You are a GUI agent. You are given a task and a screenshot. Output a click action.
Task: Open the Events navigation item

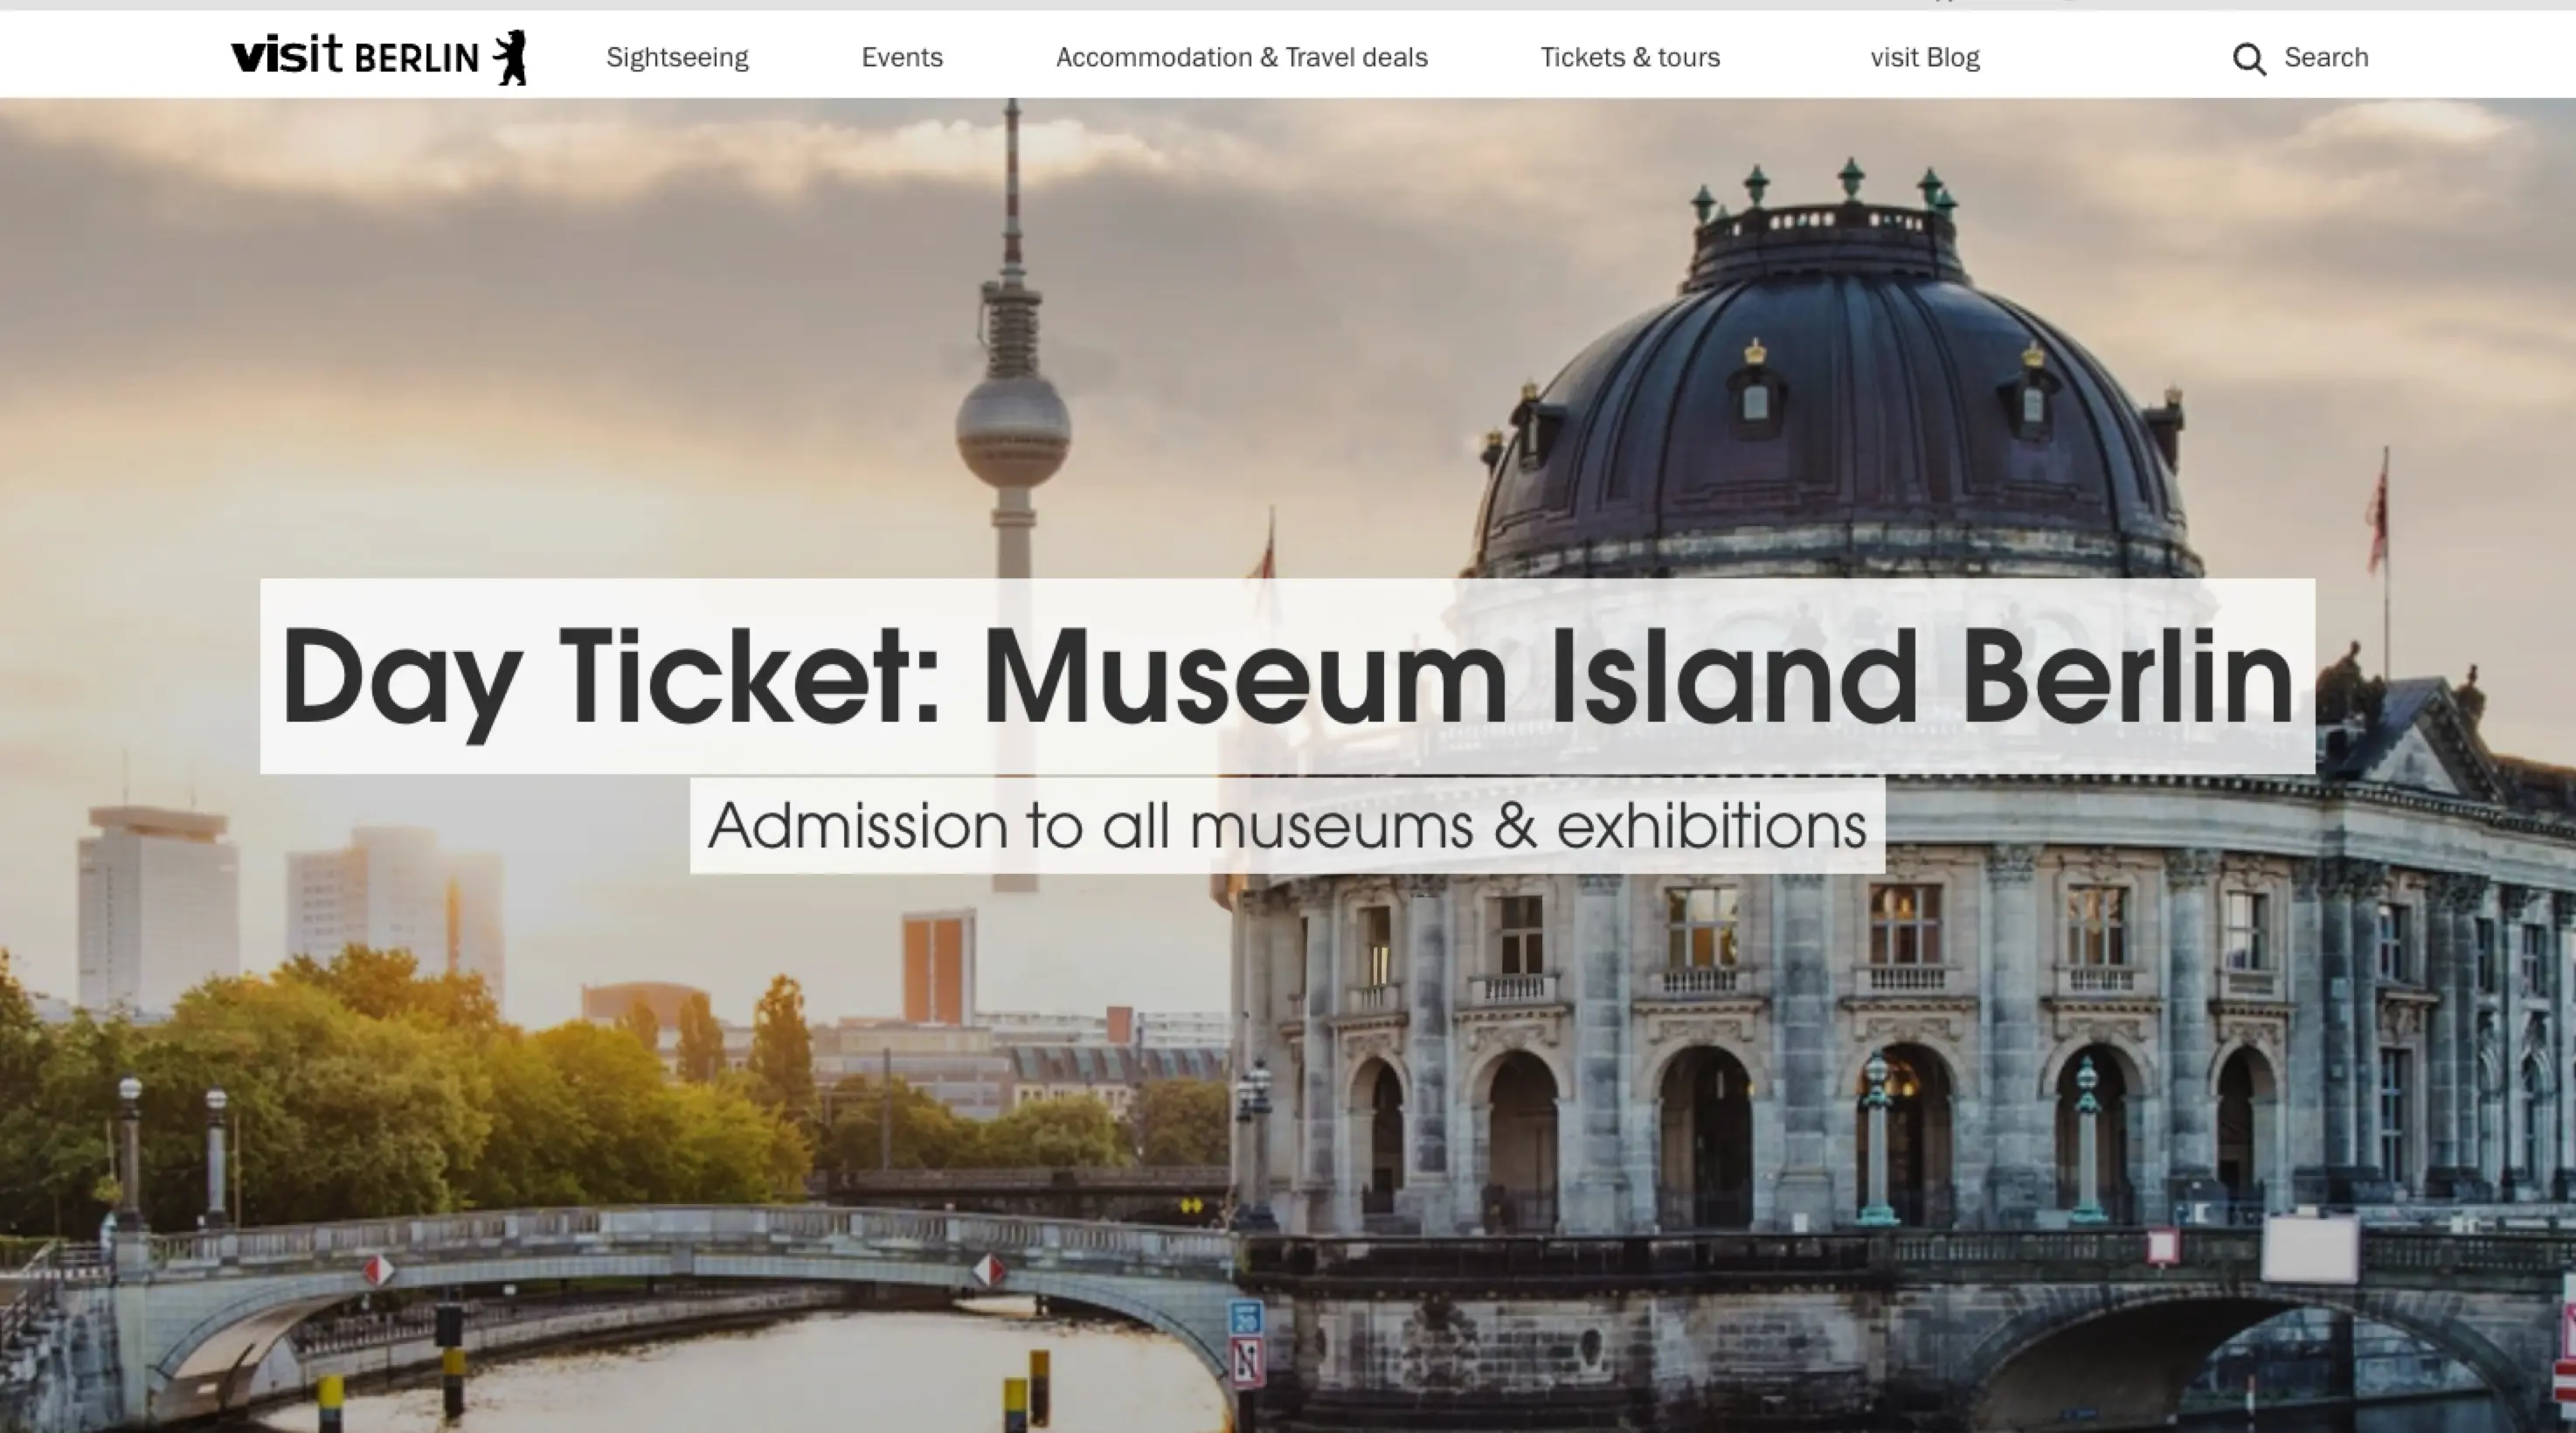coord(902,58)
